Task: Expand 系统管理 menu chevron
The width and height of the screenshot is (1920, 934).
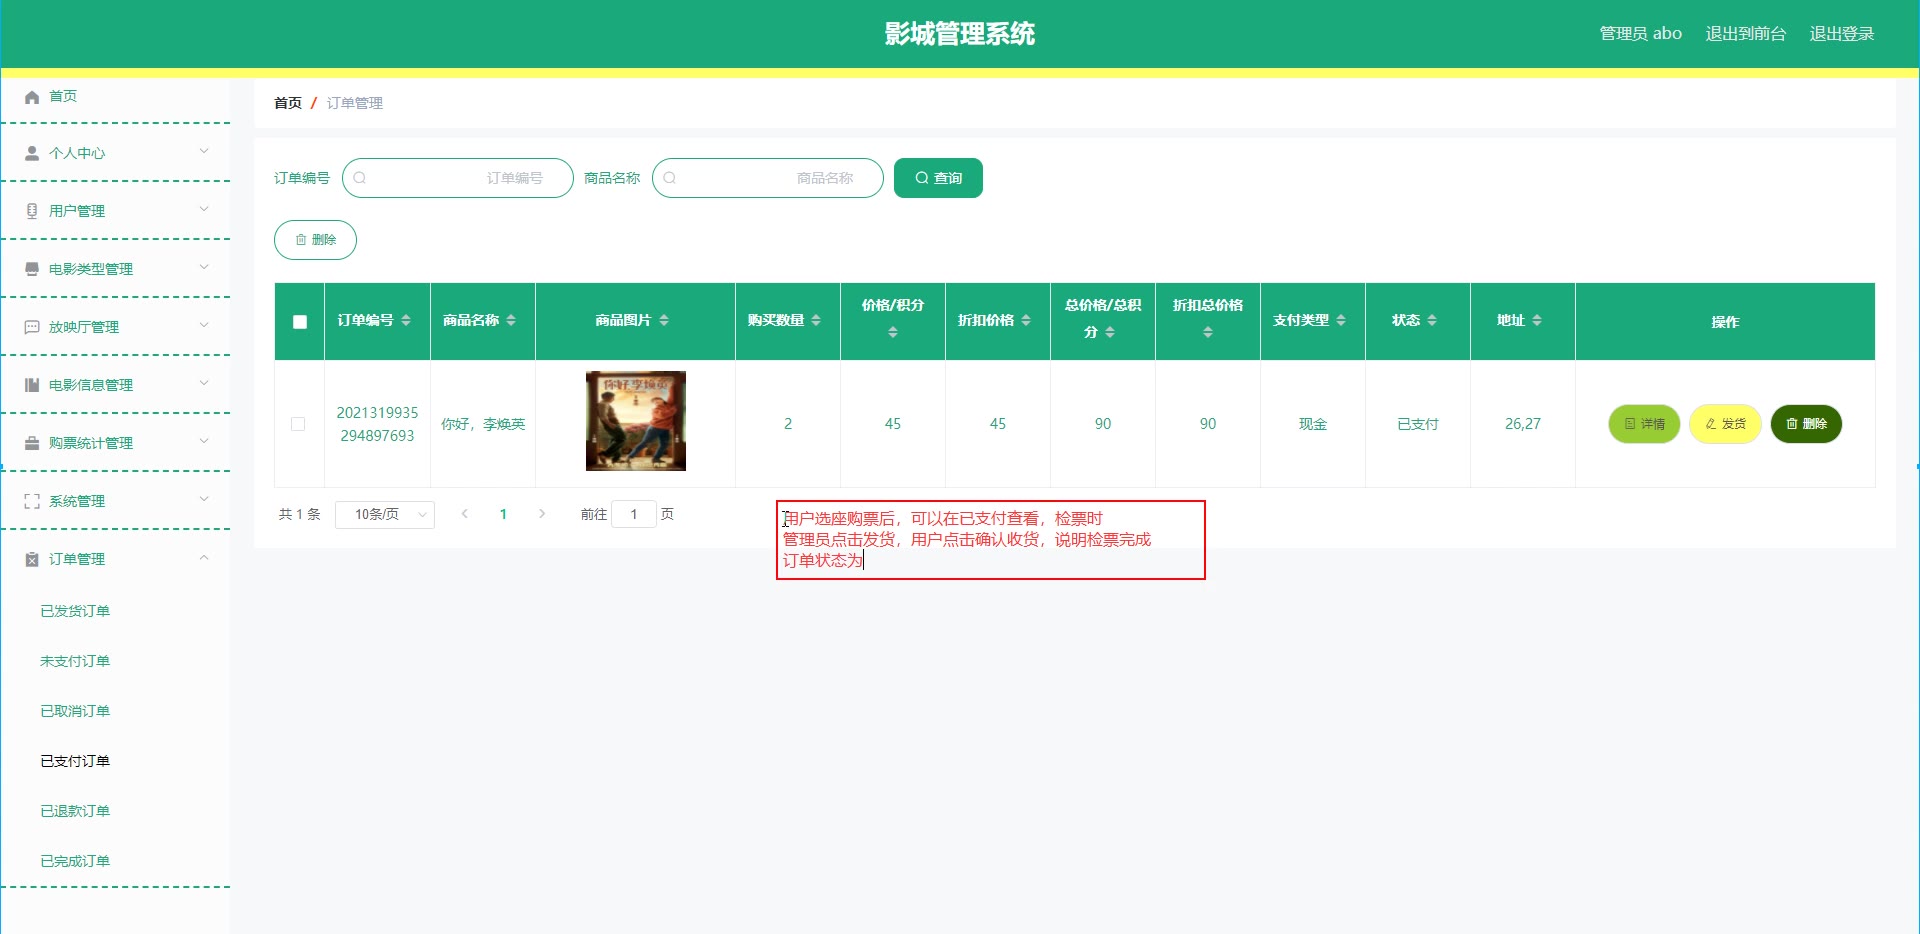Action: (x=204, y=500)
